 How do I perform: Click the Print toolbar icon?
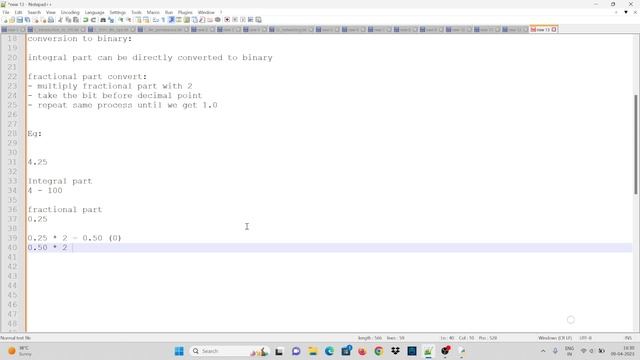point(51,20)
